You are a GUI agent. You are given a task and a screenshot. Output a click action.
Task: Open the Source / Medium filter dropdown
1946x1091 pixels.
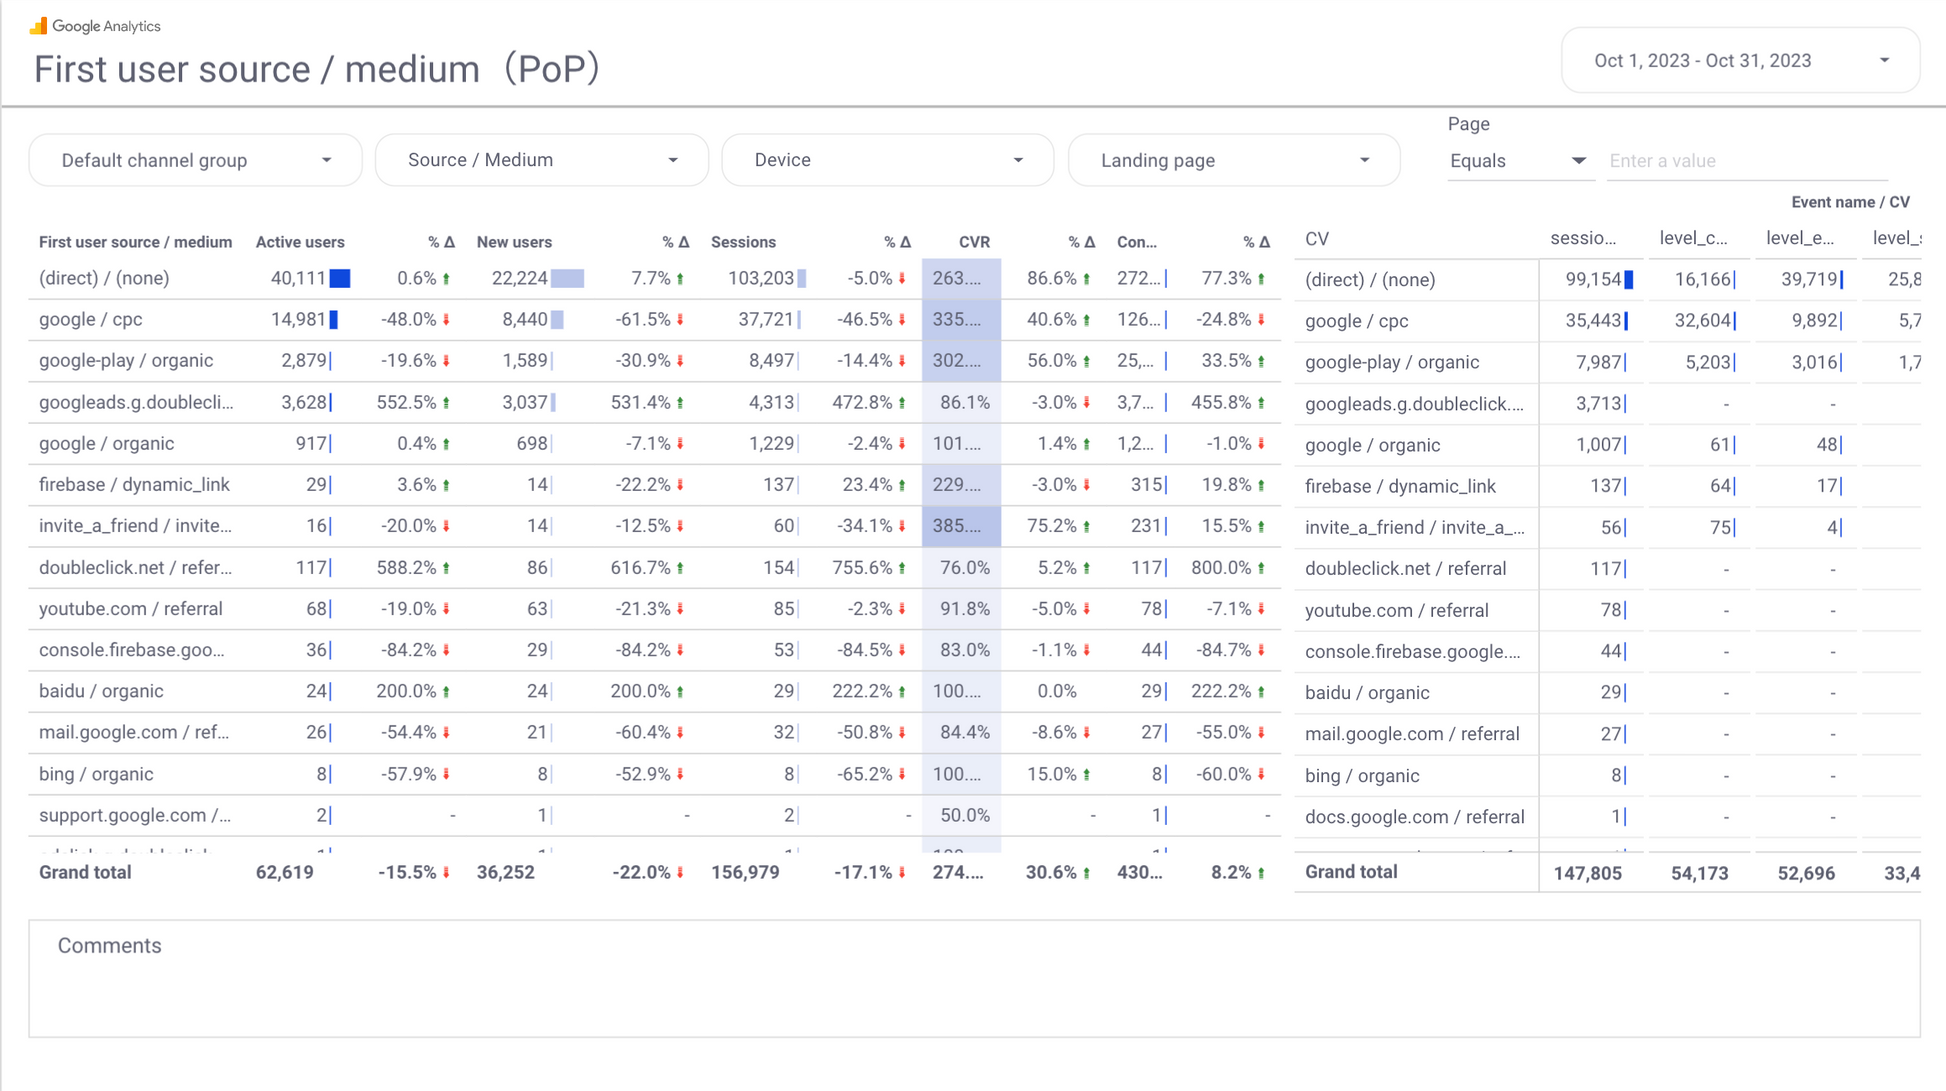541,160
